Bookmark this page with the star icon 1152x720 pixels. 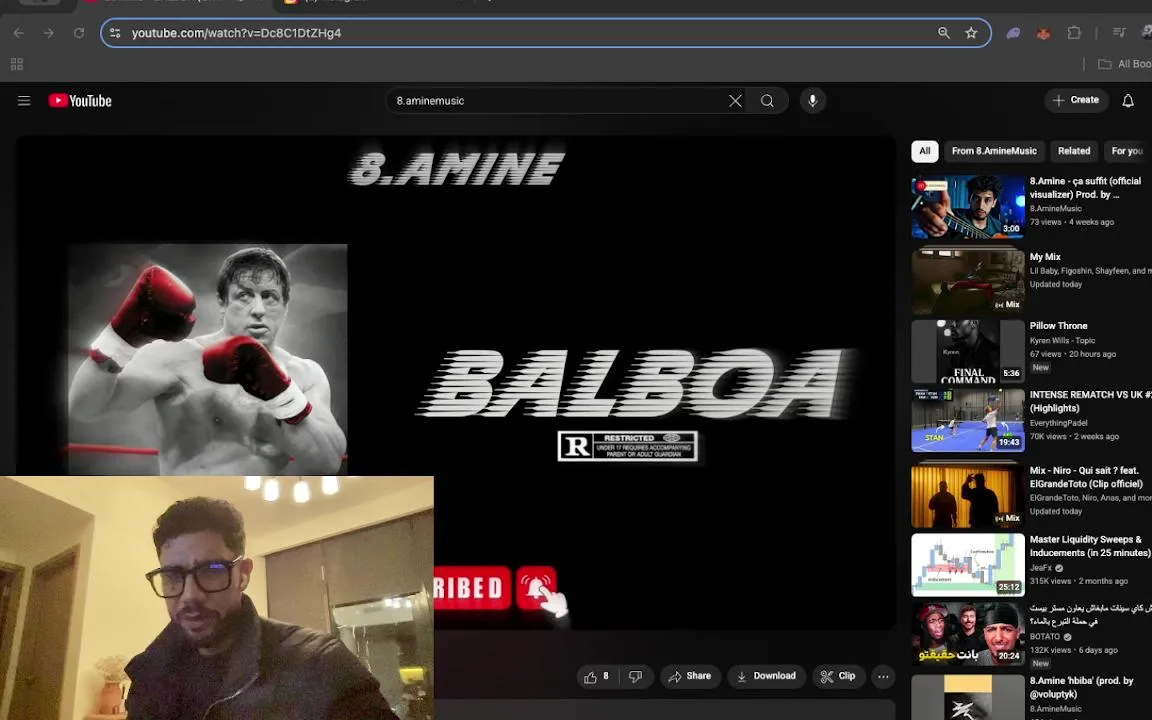tap(971, 33)
